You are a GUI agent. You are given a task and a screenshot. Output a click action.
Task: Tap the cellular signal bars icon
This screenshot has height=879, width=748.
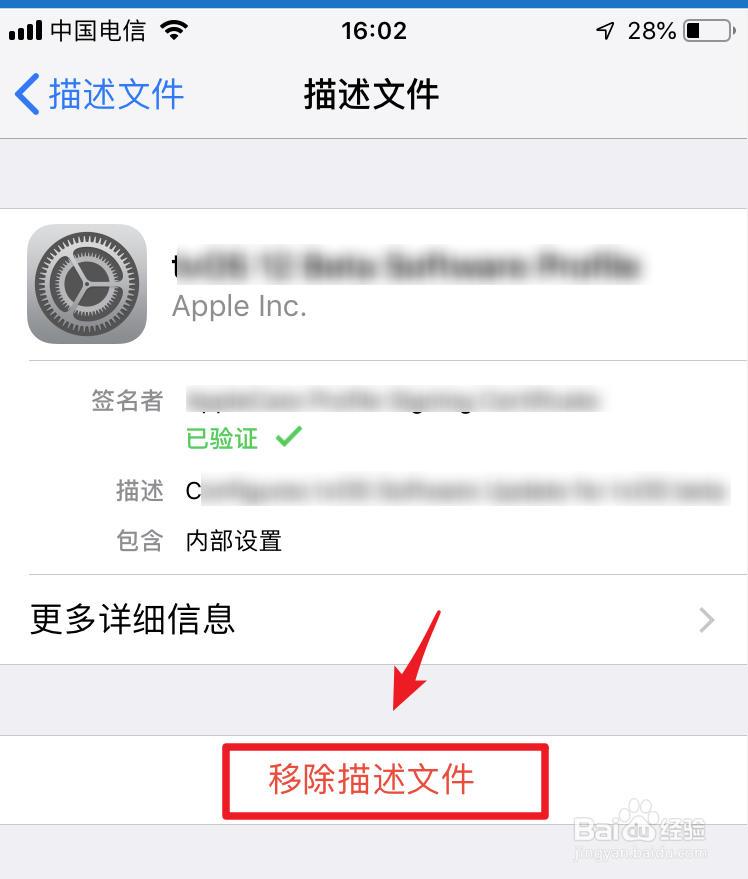(x=26, y=30)
